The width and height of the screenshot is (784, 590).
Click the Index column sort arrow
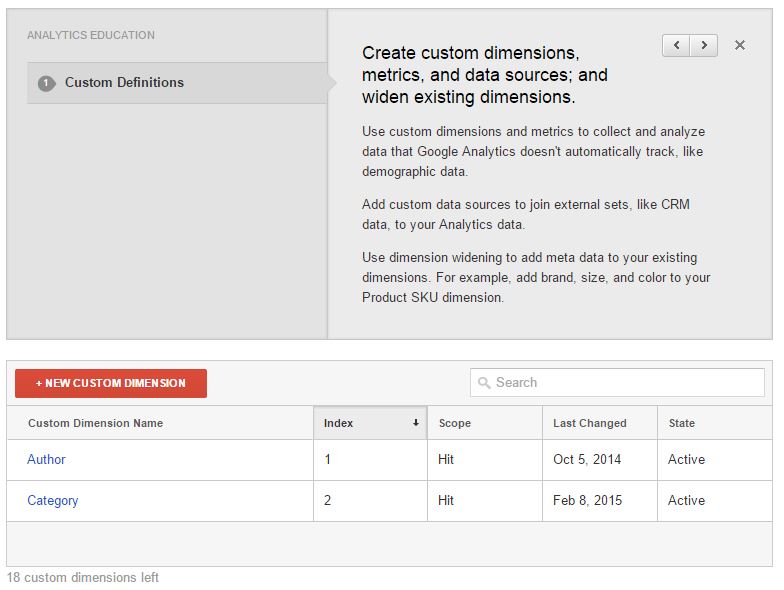pos(415,423)
